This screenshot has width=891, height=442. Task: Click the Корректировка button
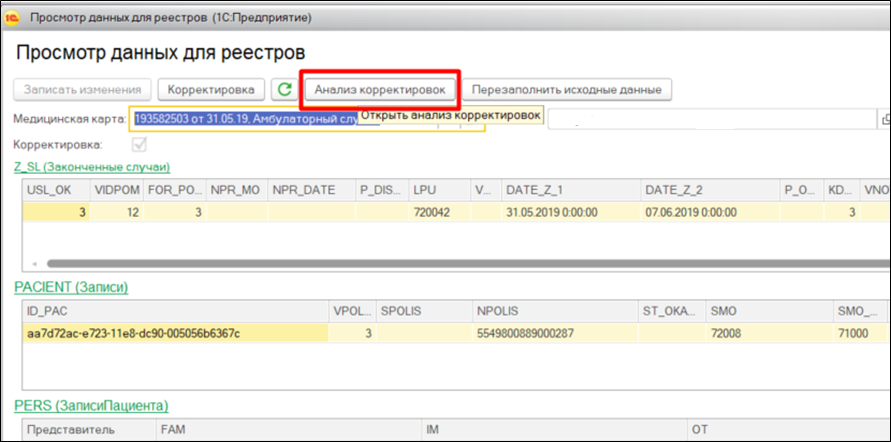point(211,89)
